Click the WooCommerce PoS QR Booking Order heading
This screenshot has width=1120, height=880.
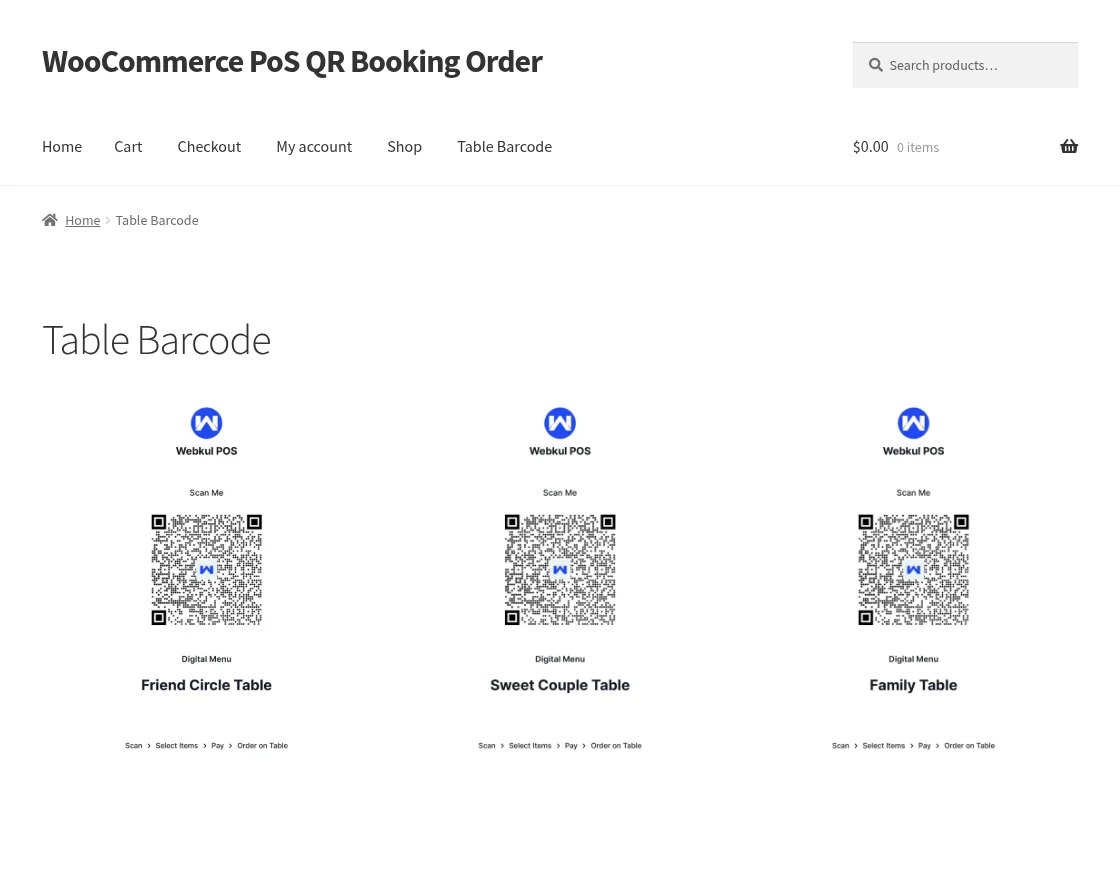tap(292, 61)
